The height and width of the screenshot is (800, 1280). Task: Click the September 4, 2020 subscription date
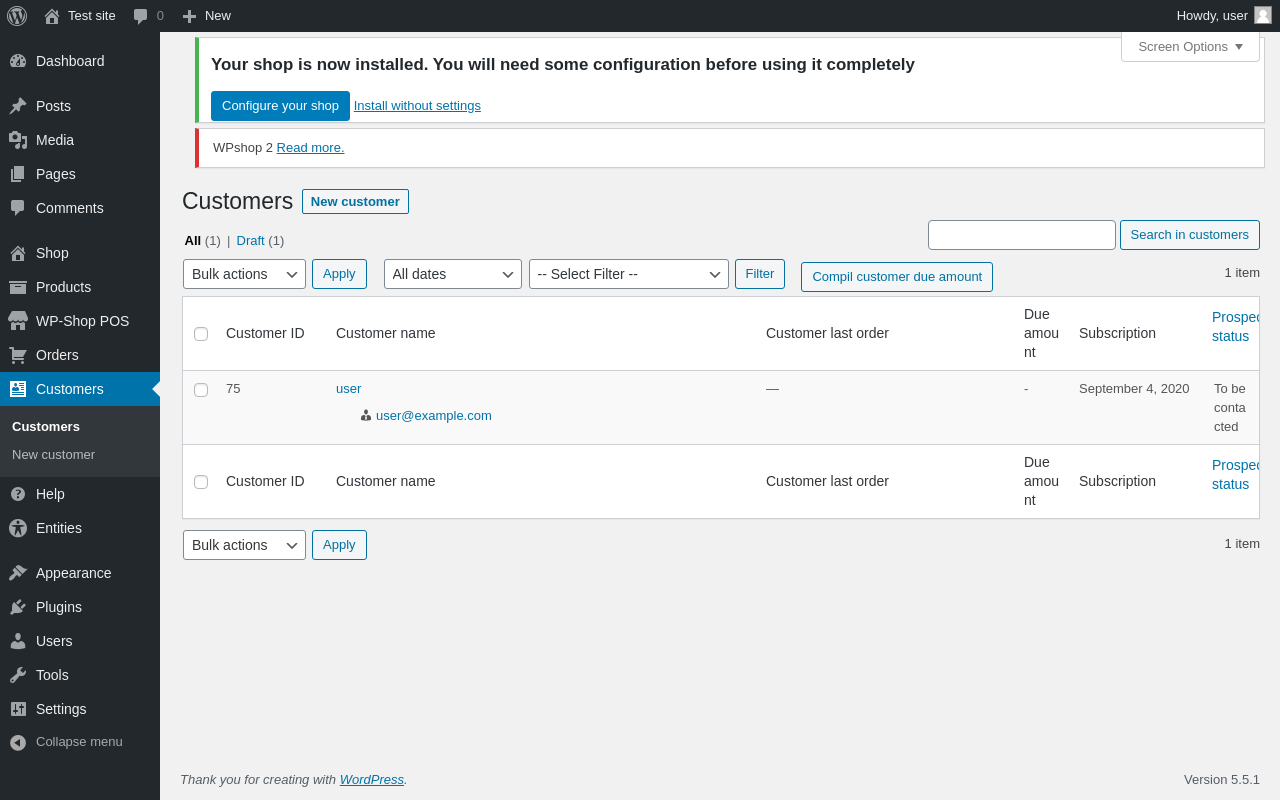(1134, 389)
